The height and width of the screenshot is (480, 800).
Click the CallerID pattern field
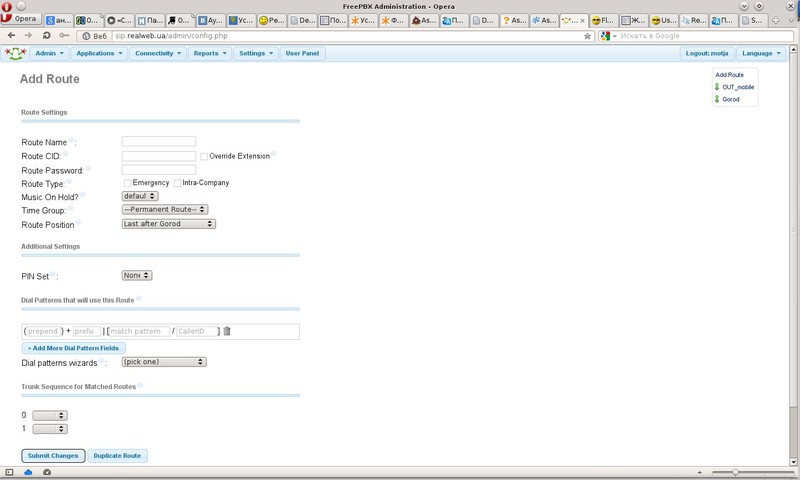[x=197, y=331]
